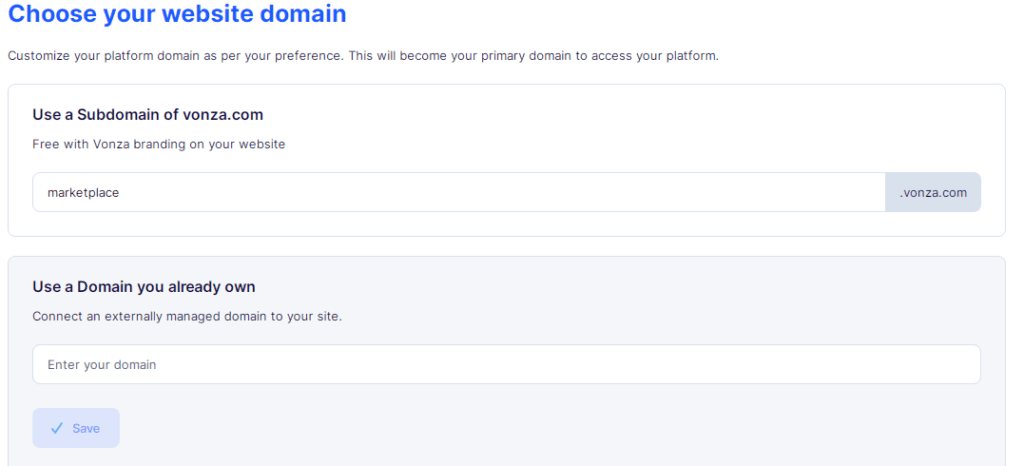
Task: Click the .vonza.com suffix box
Action: [x=933, y=192]
